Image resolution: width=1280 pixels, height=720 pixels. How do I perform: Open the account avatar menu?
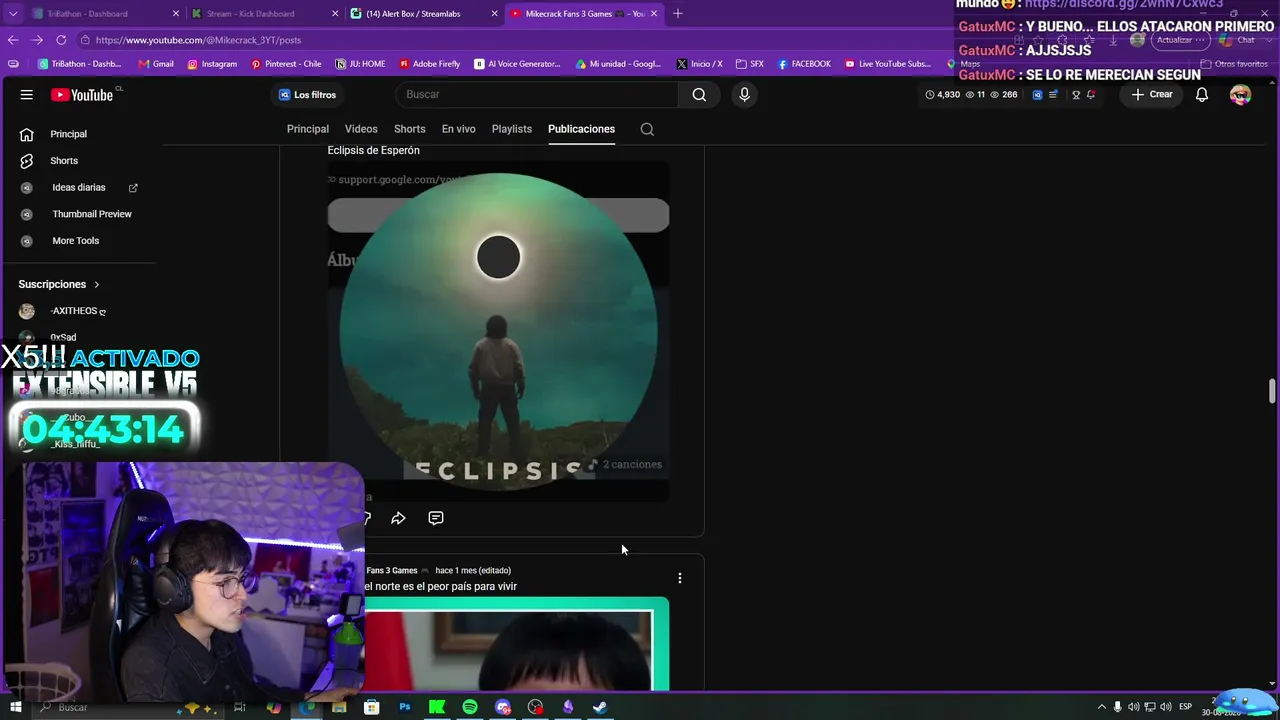tap(1240, 95)
